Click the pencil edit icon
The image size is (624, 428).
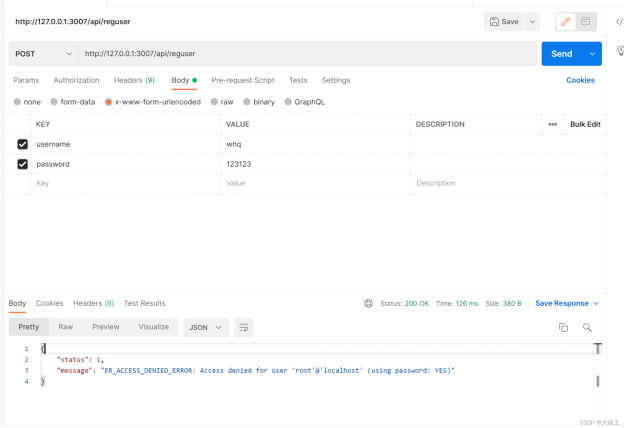[x=565, y=21]
